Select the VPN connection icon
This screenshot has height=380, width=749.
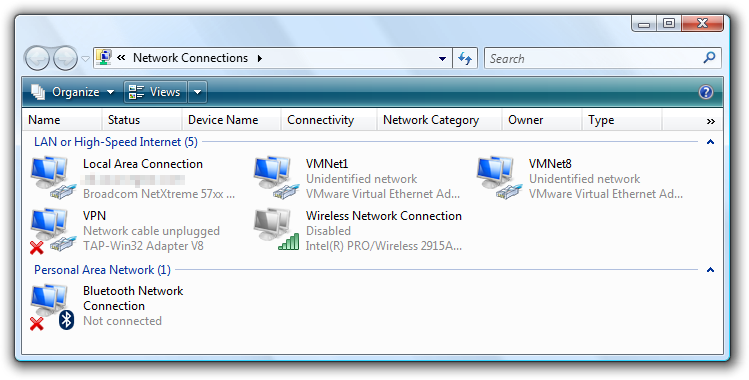(x=54, y=231)
